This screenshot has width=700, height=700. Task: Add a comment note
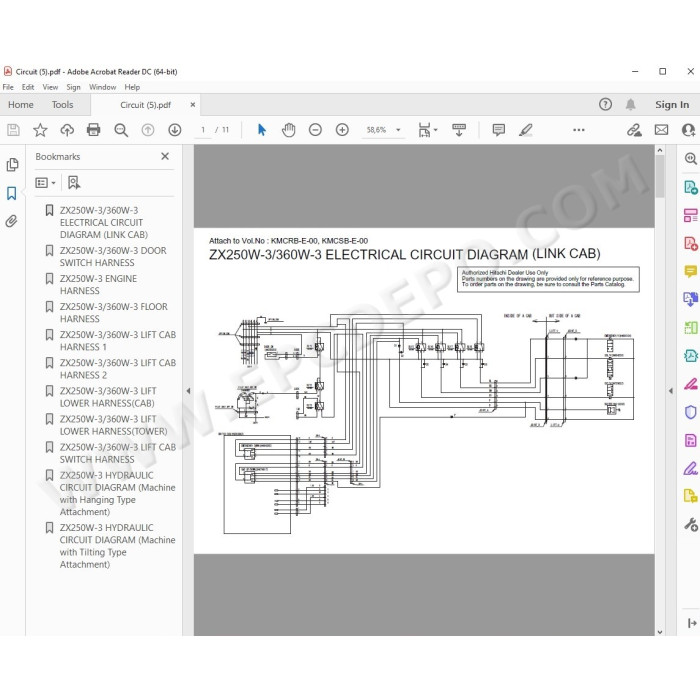click(x=498, y=130)
